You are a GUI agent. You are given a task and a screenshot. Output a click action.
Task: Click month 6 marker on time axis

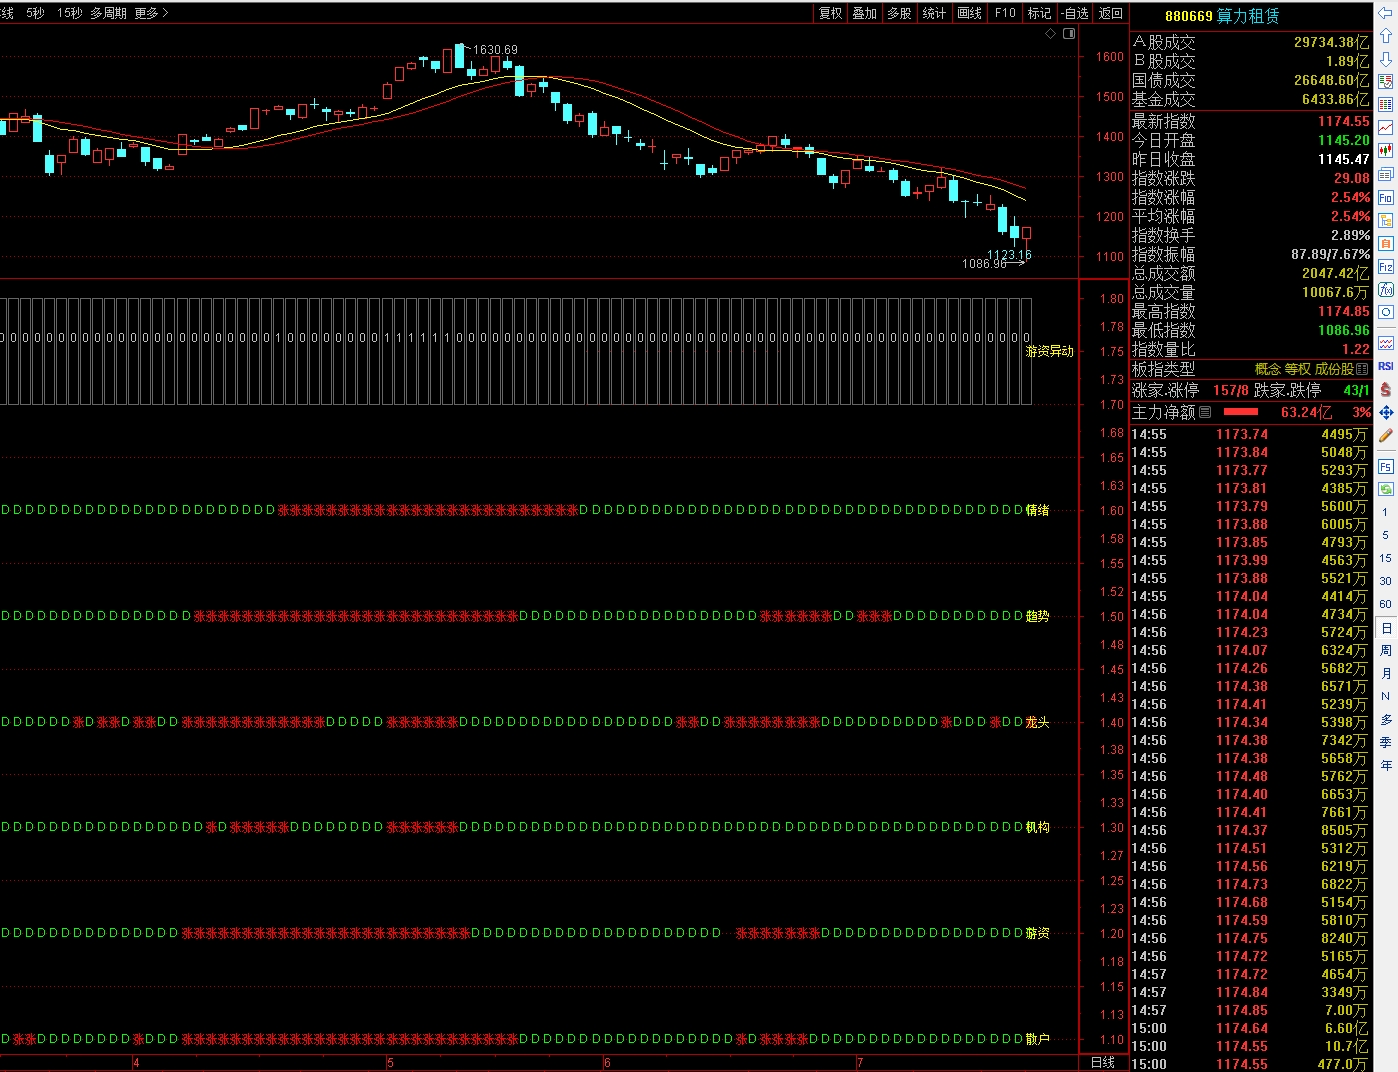tap(607, 1063)
